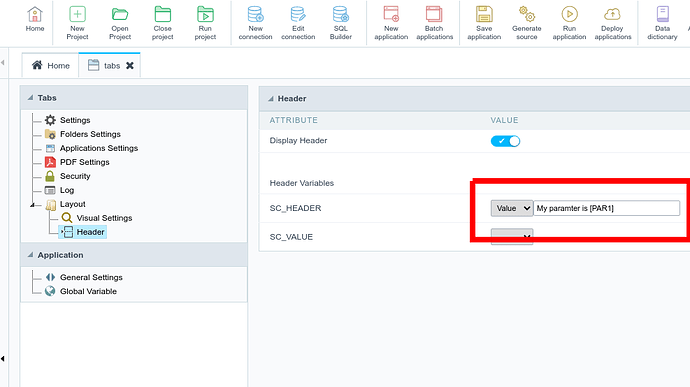Open the SQL Builder tool
The image size is (690, 387).
341,15
